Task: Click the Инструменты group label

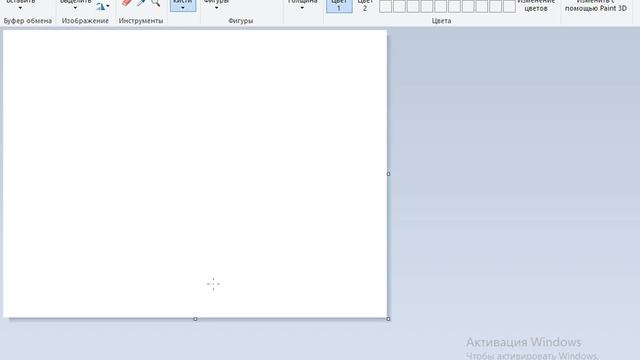Action: [x=141, y=21]
